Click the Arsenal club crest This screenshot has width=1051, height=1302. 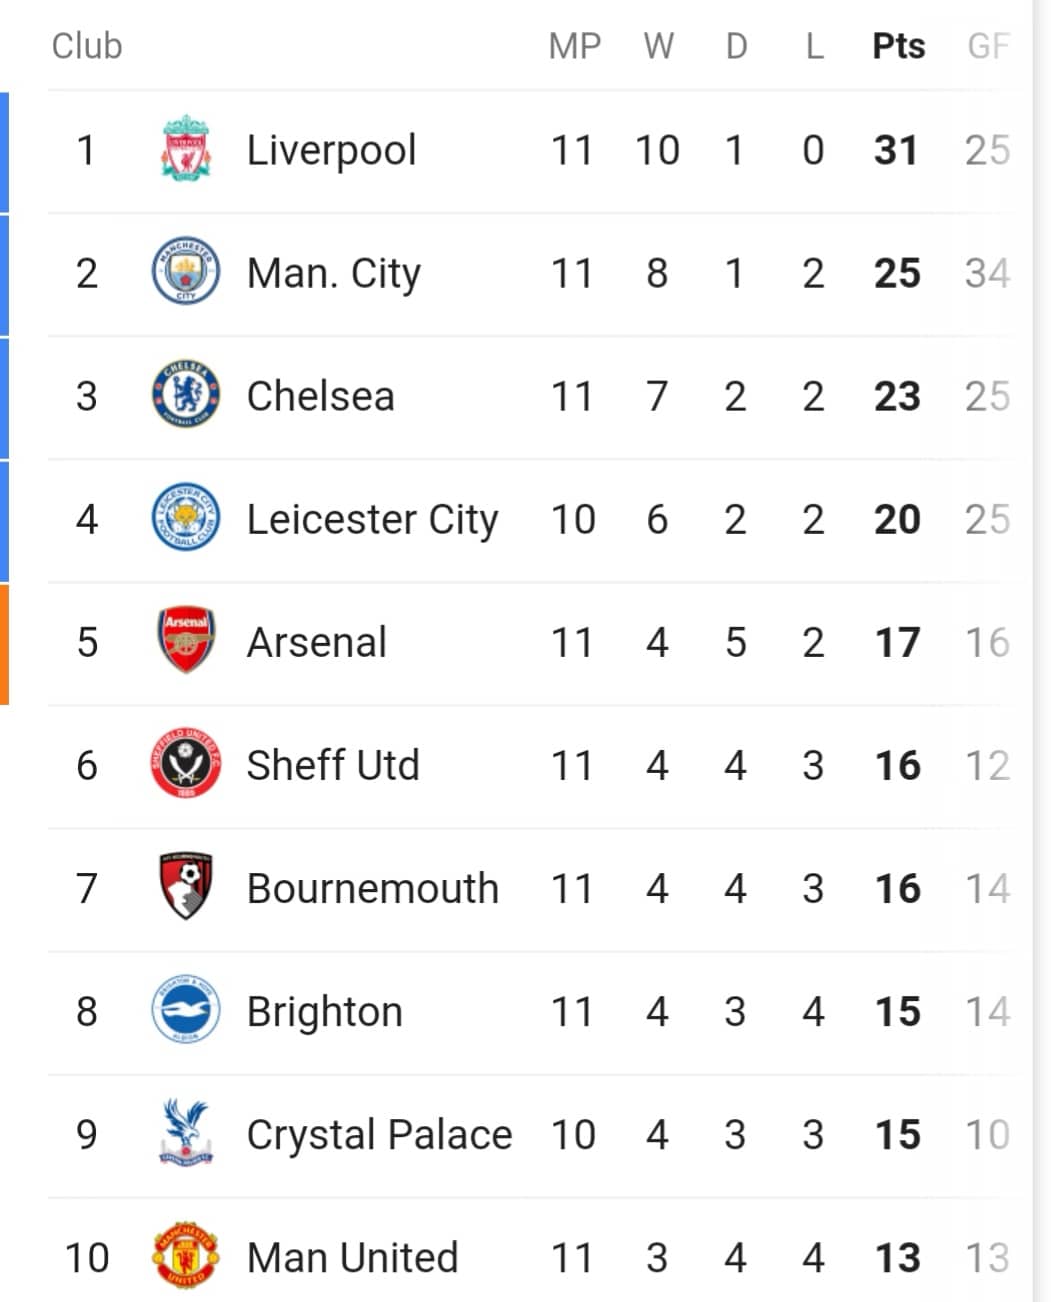186,641
